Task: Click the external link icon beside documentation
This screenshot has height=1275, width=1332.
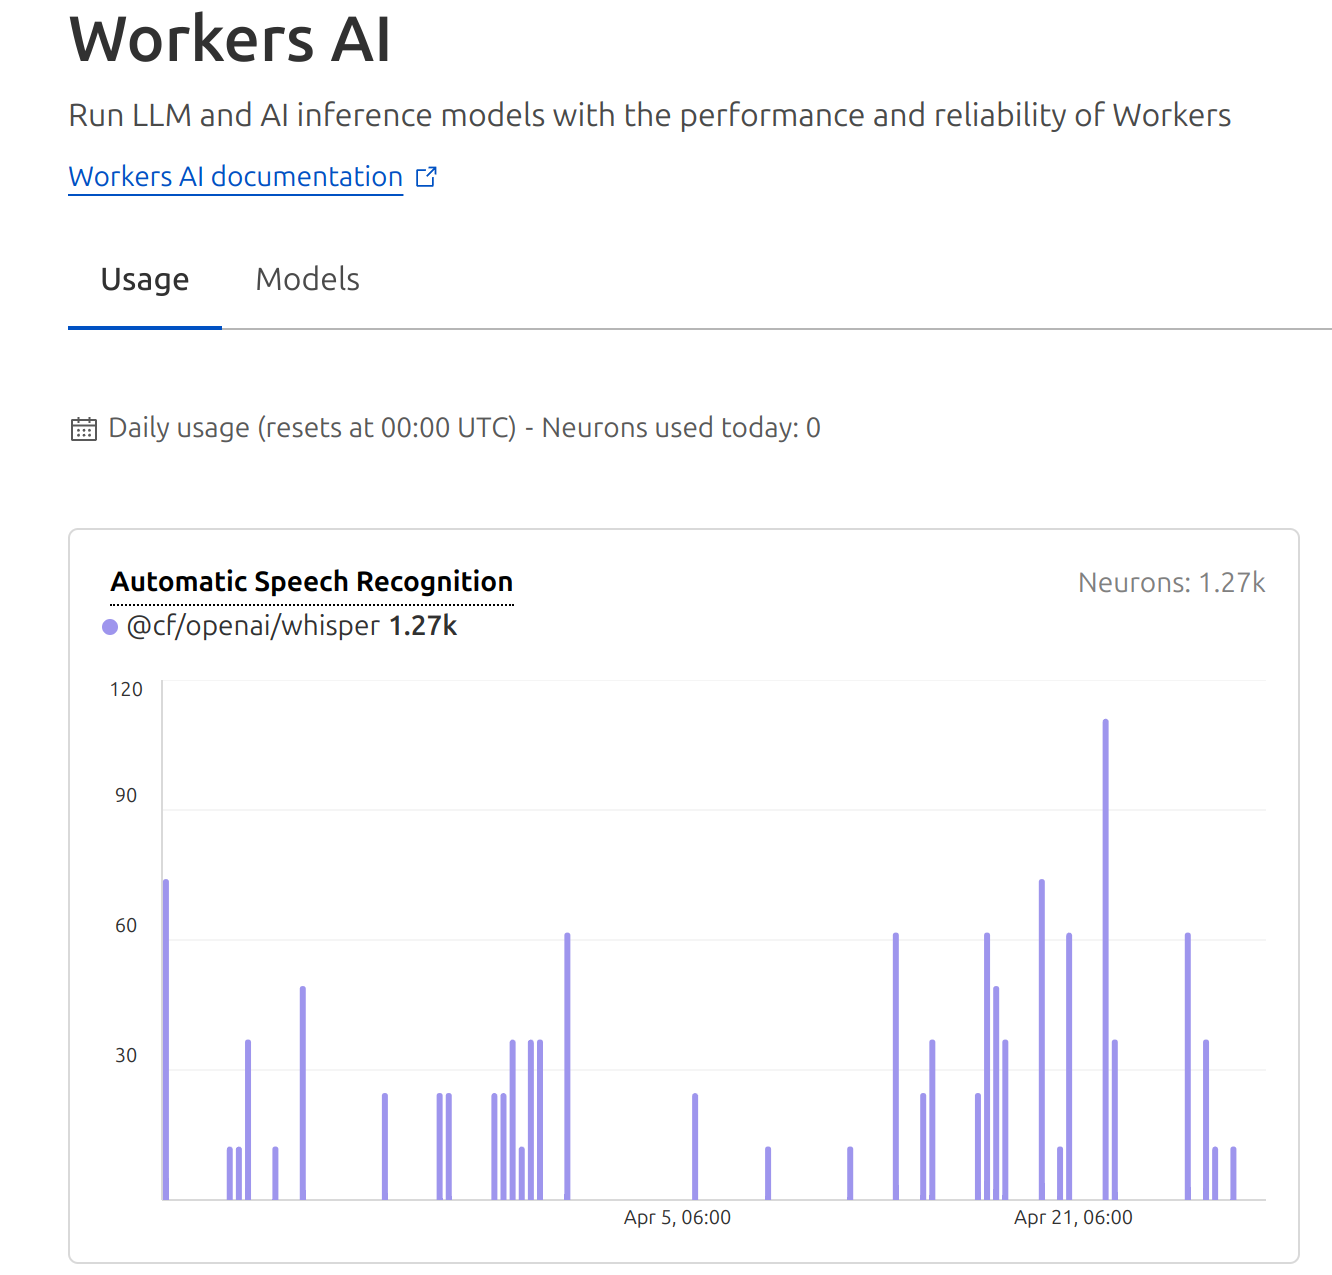Action: coord(427,177)
